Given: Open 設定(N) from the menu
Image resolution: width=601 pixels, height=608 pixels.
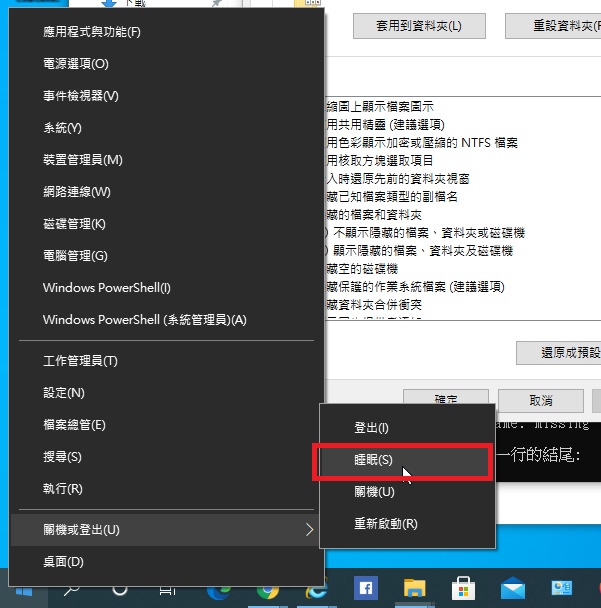Looking at the screenshot, I should (x=167, y=393).
